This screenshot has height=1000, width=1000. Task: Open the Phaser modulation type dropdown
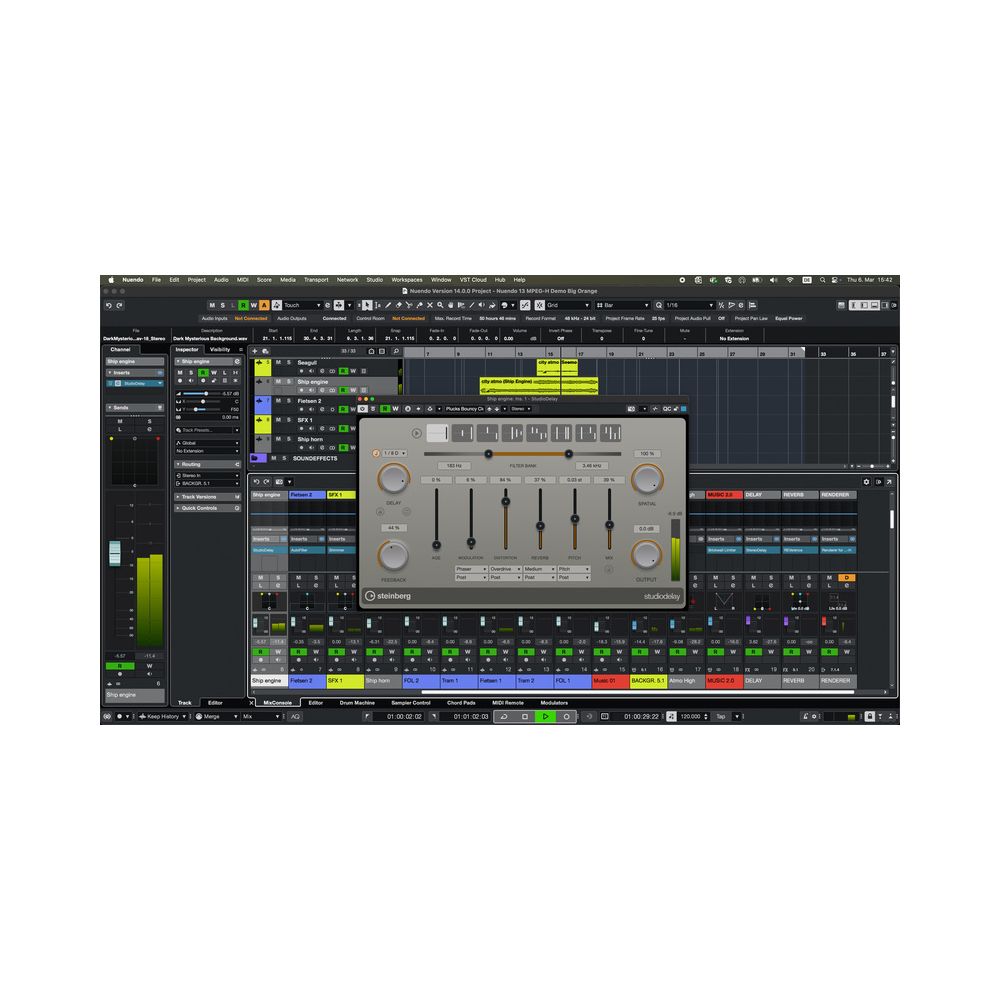click(x=471, y=568)
